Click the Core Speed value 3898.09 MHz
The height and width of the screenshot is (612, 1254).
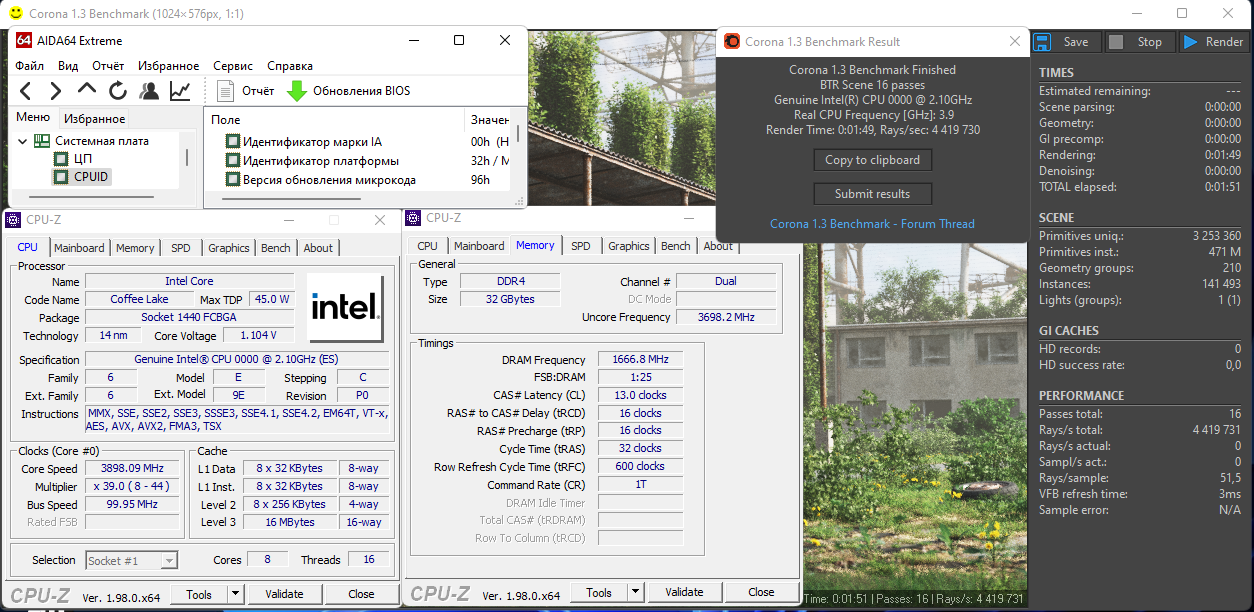[132, 468]
